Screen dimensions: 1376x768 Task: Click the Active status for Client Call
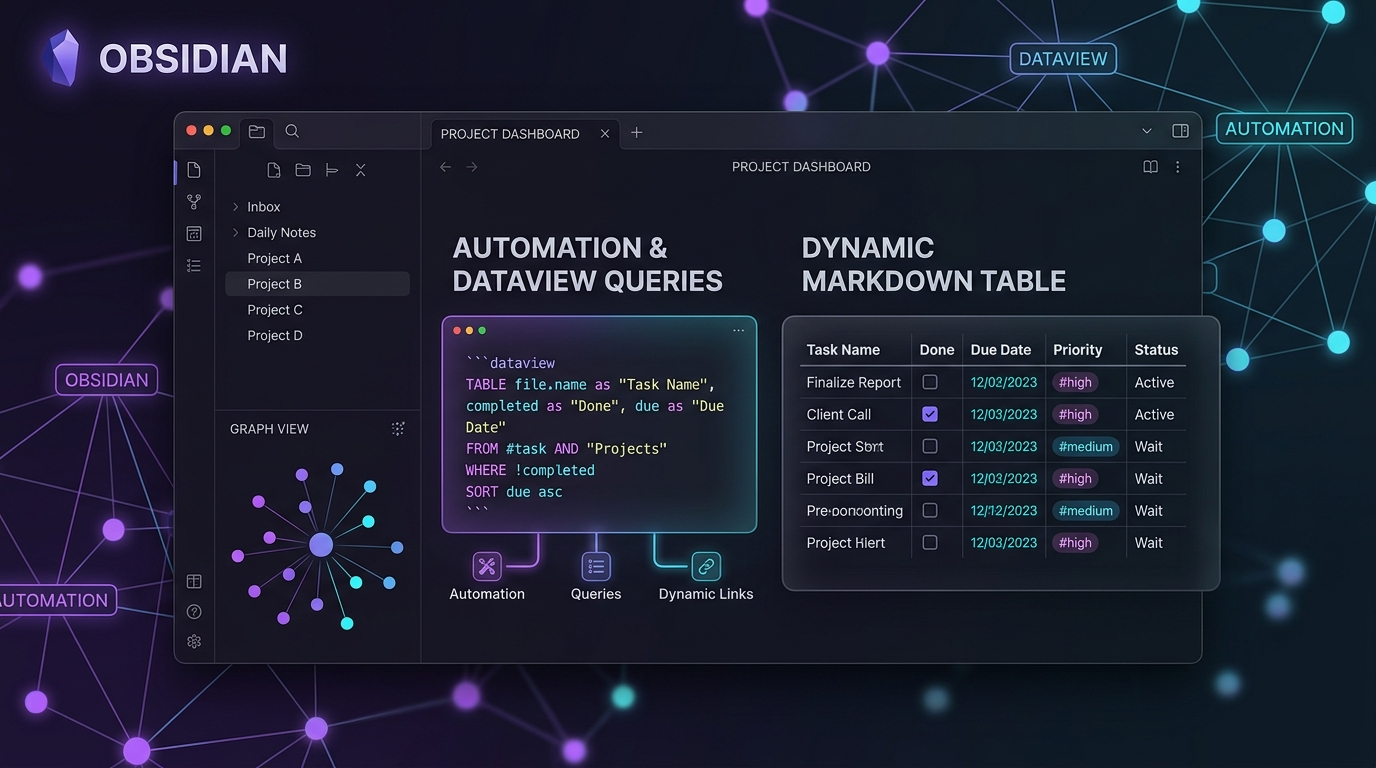[x=1154, y=414]
